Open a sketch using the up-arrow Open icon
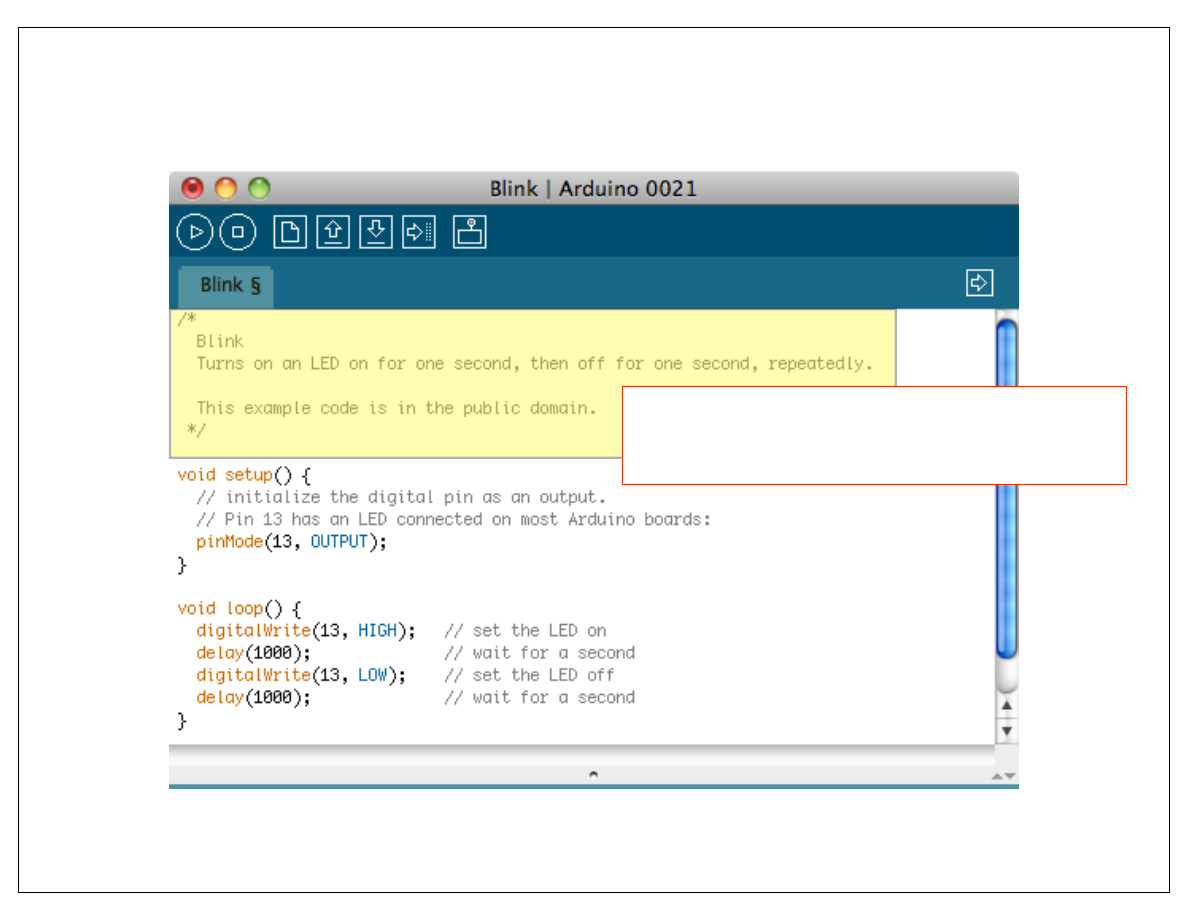Image resolution: width=1188 pixels, height=918 pixels. coord(333,232)
